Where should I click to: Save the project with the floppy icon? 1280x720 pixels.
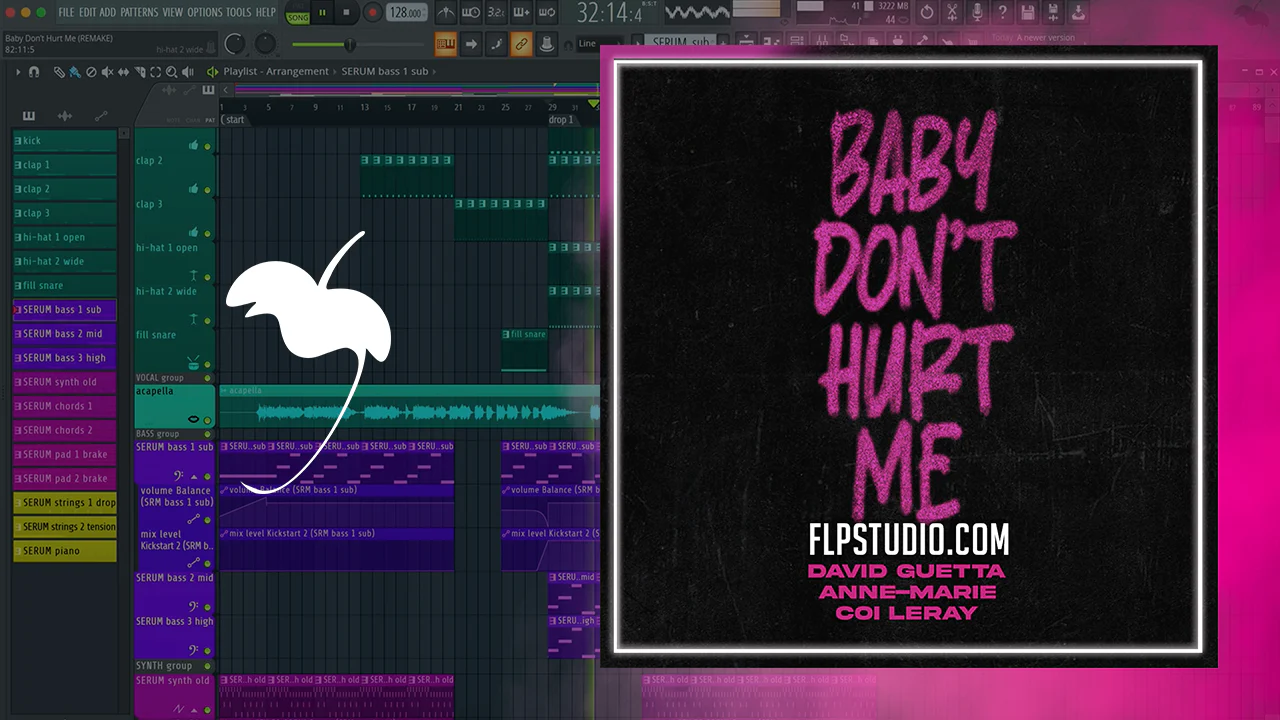(1028, 13)
